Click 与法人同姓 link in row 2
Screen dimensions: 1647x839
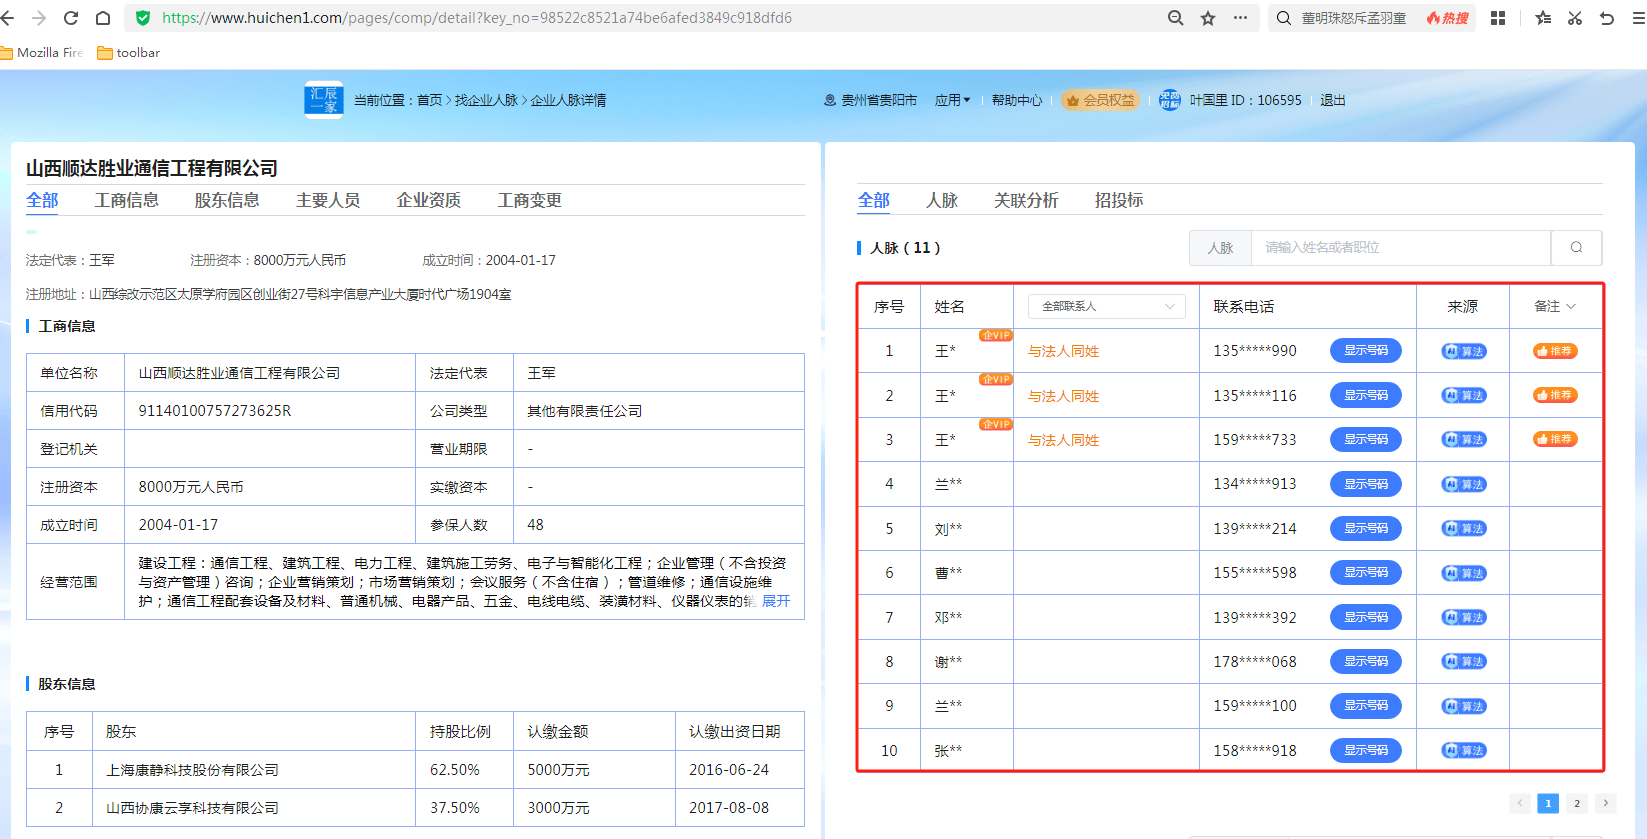pyautogui.click(x=1063, y=396)
